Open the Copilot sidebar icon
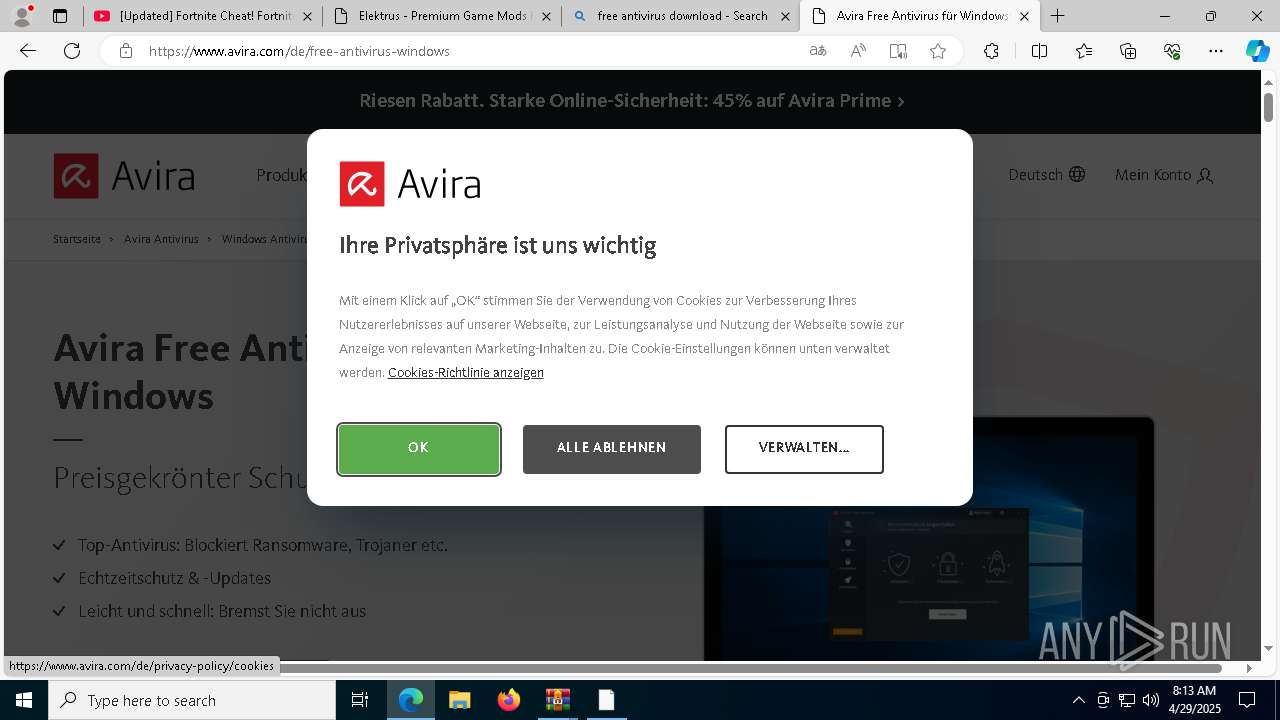Viewport: 1280px width, 720px height. pyautogui.click(x=1257, y=51)
